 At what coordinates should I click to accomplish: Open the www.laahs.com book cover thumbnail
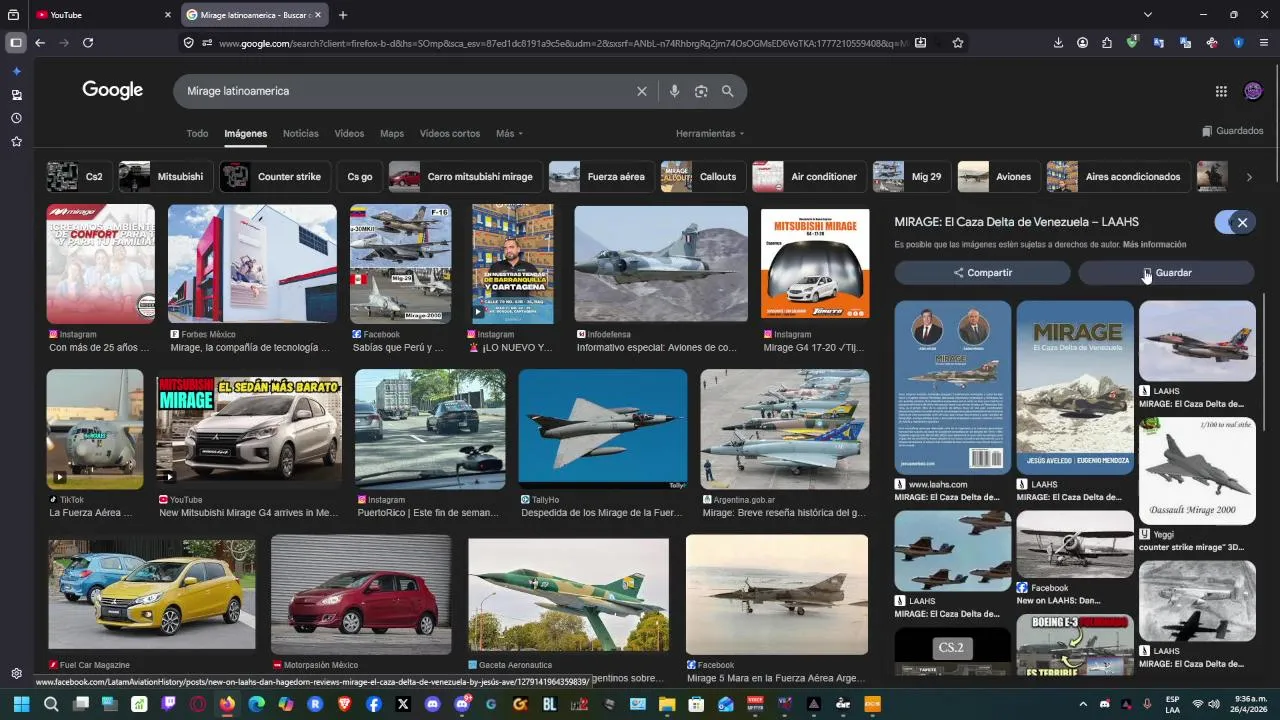pyautogui.click(x=953, y=387)
